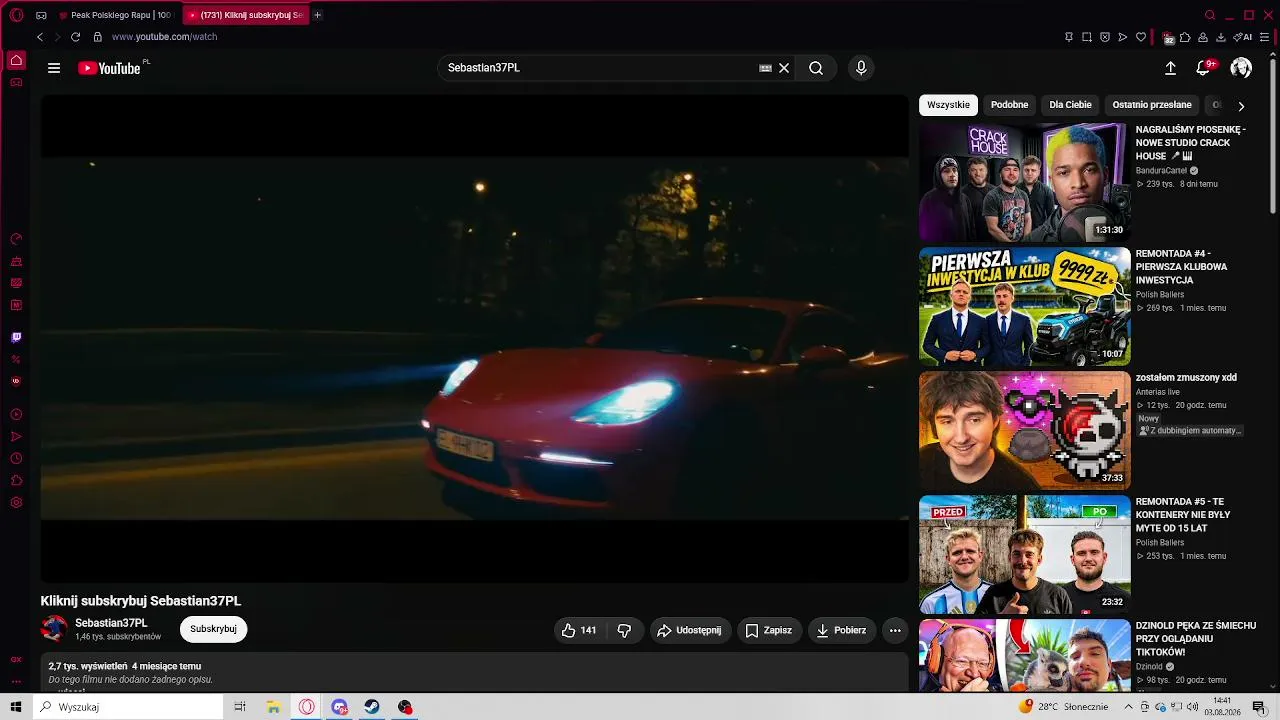Open YouTube notifications bell

tap(1204, 68)
